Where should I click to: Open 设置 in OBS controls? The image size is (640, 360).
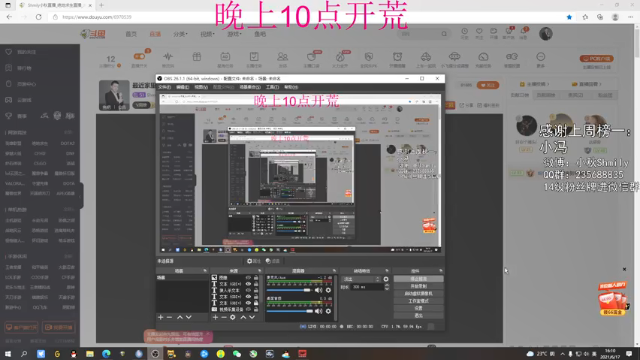click(x=418, y=308)
